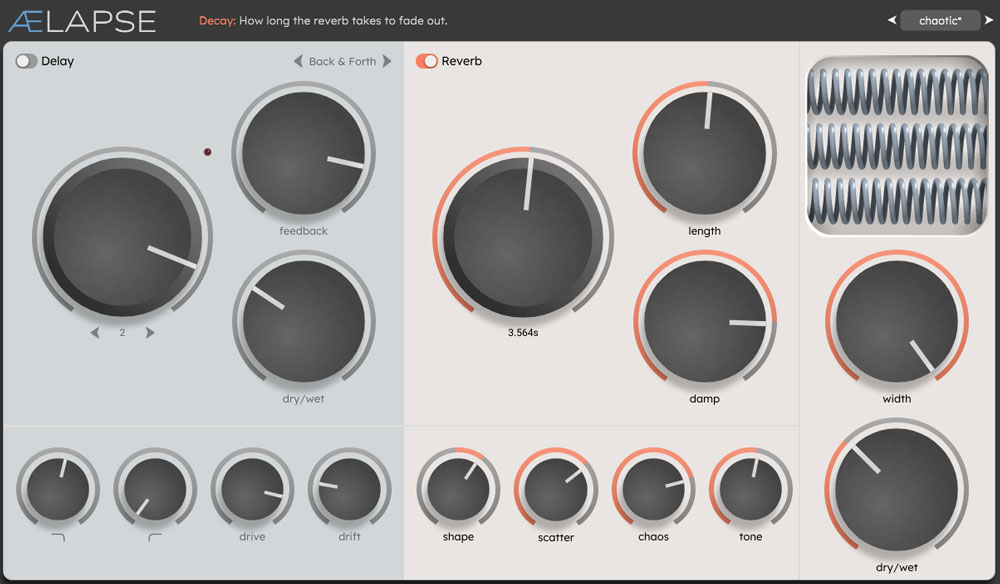The height and width of the screenshot is (584, 1000).
Task: Increase delay division with right stepper arrow
Action: 150,332
